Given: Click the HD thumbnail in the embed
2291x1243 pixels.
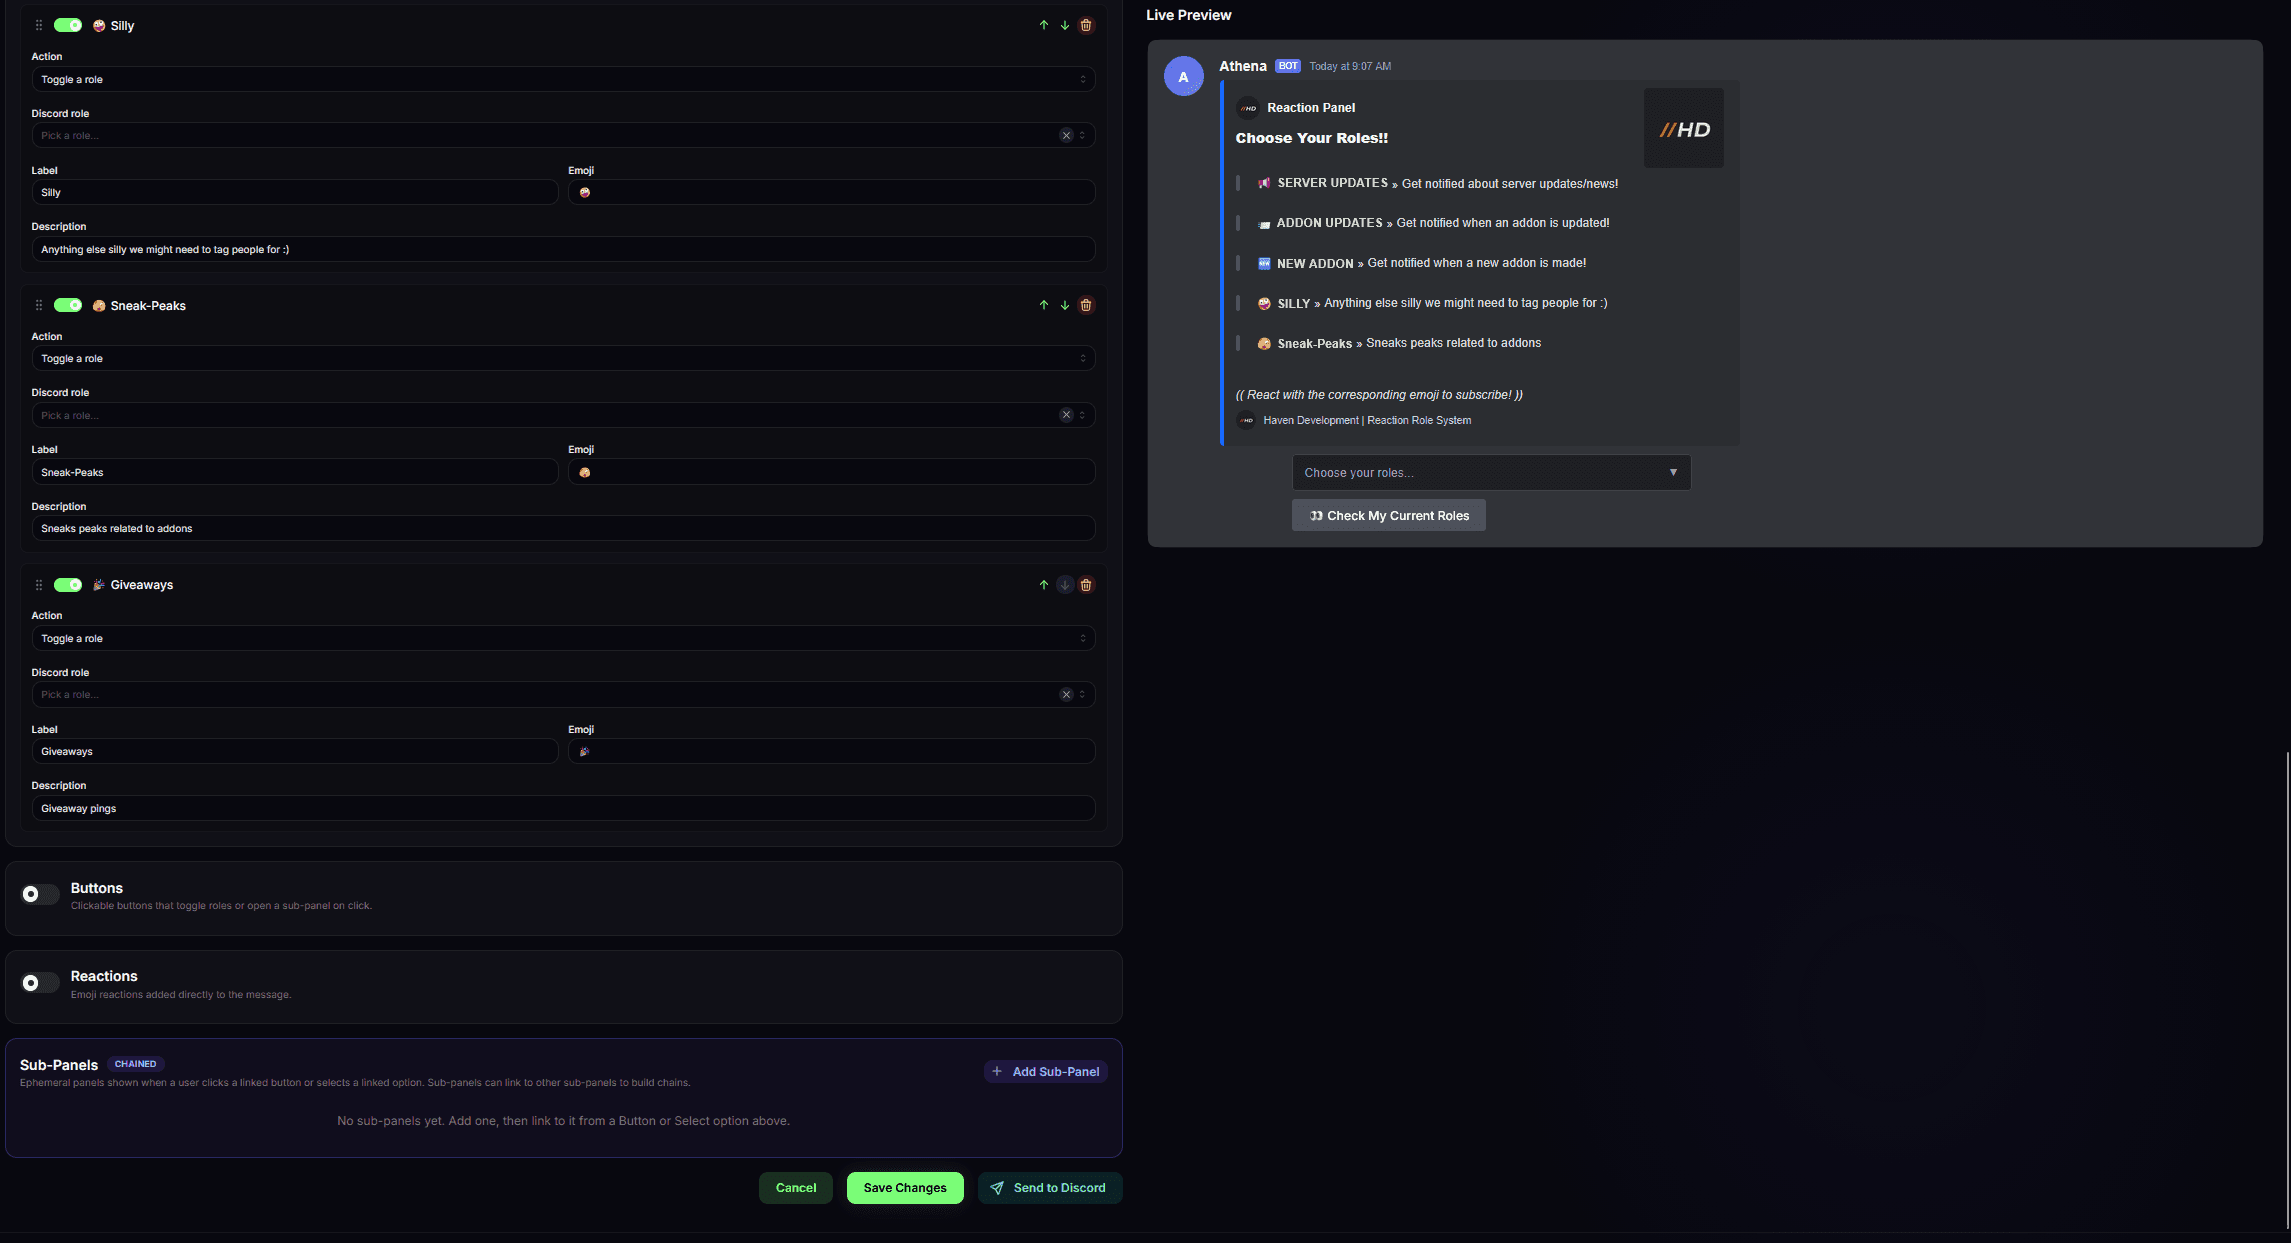Looking at the screenshot, I should point(1683,128).
